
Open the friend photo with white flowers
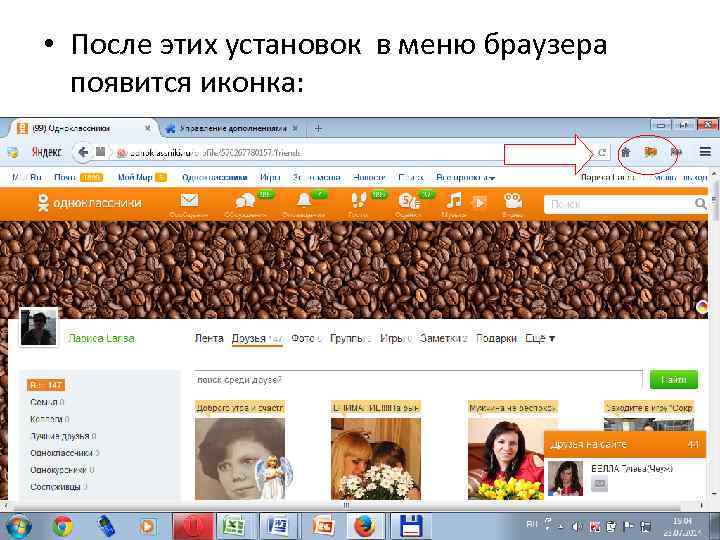click(x=376, y=458)
